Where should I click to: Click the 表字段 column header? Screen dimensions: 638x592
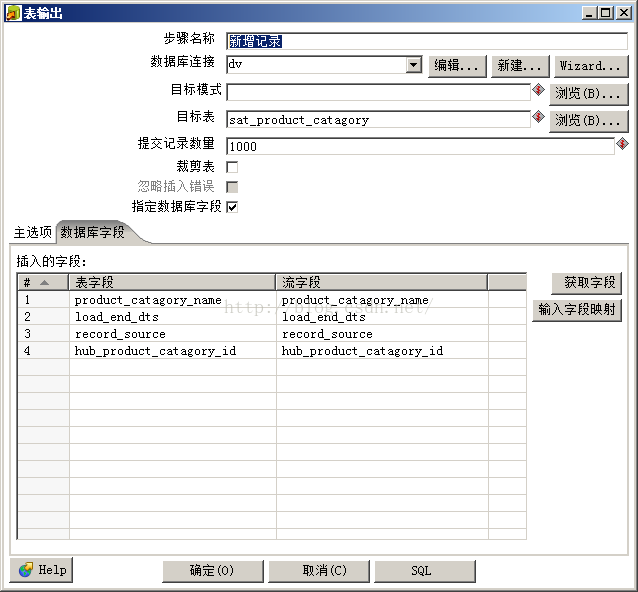point(172,282)
